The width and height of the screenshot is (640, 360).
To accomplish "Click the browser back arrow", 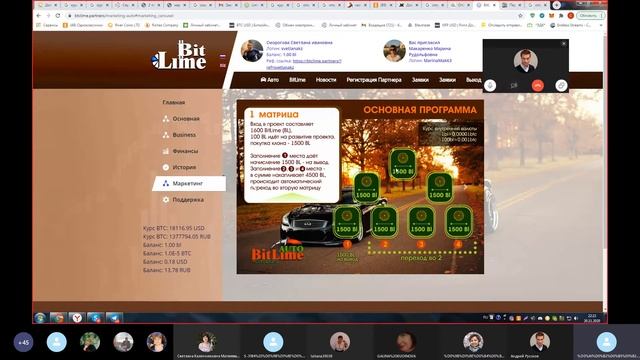I will point(39,16).
